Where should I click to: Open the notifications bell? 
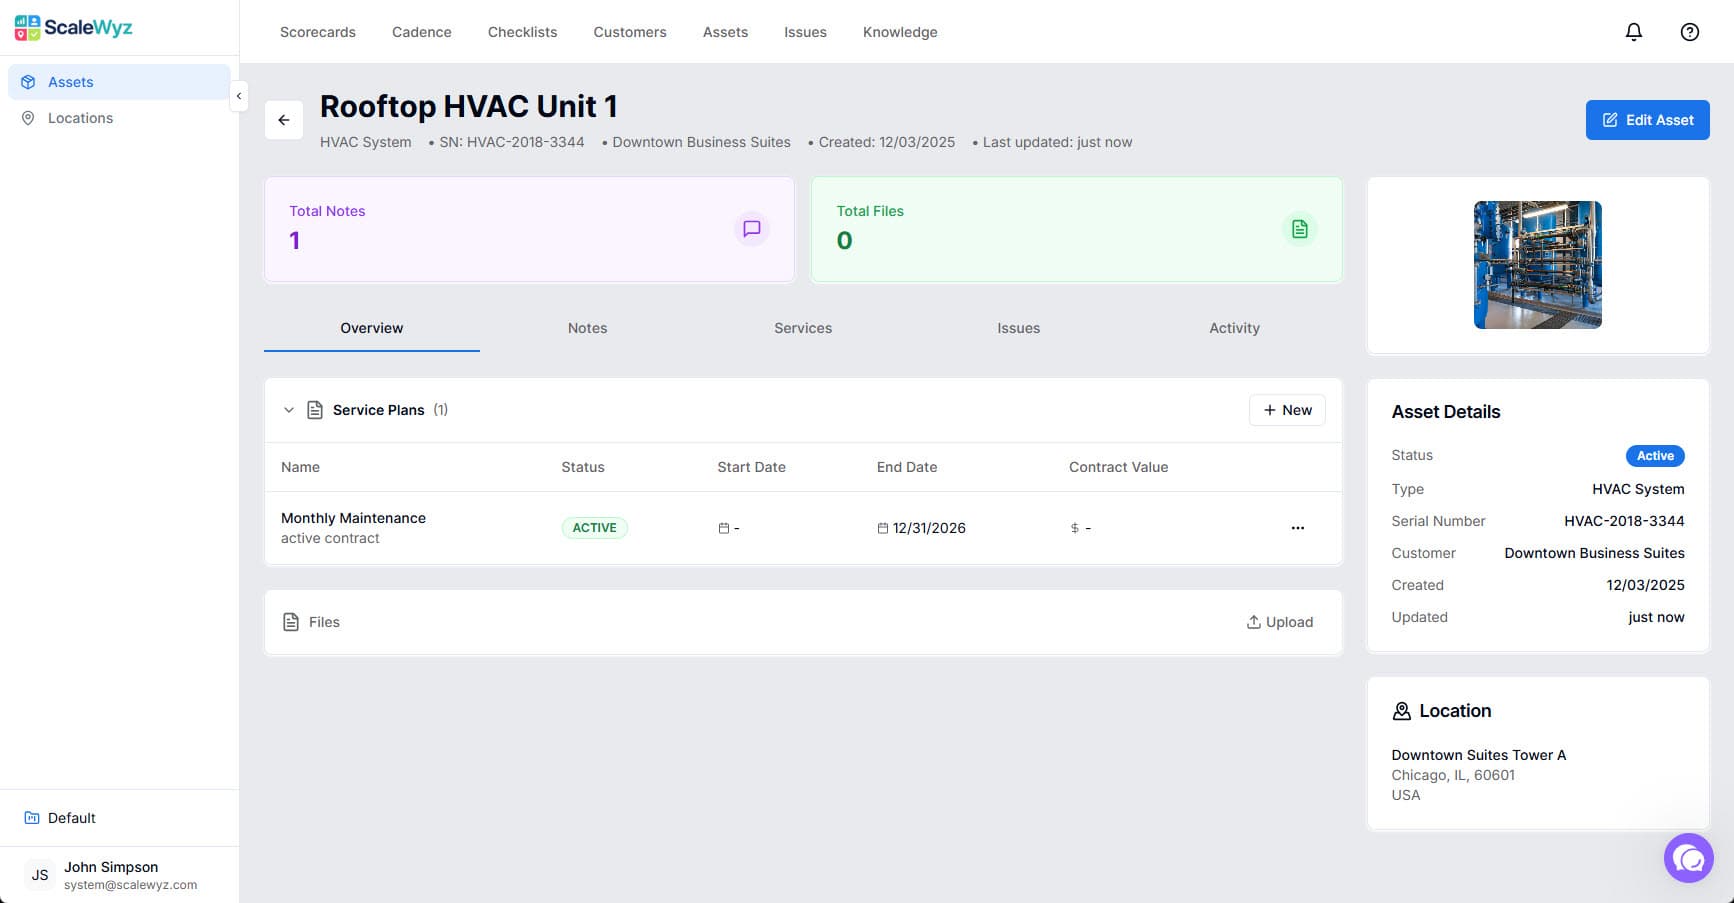[1633, 31]
